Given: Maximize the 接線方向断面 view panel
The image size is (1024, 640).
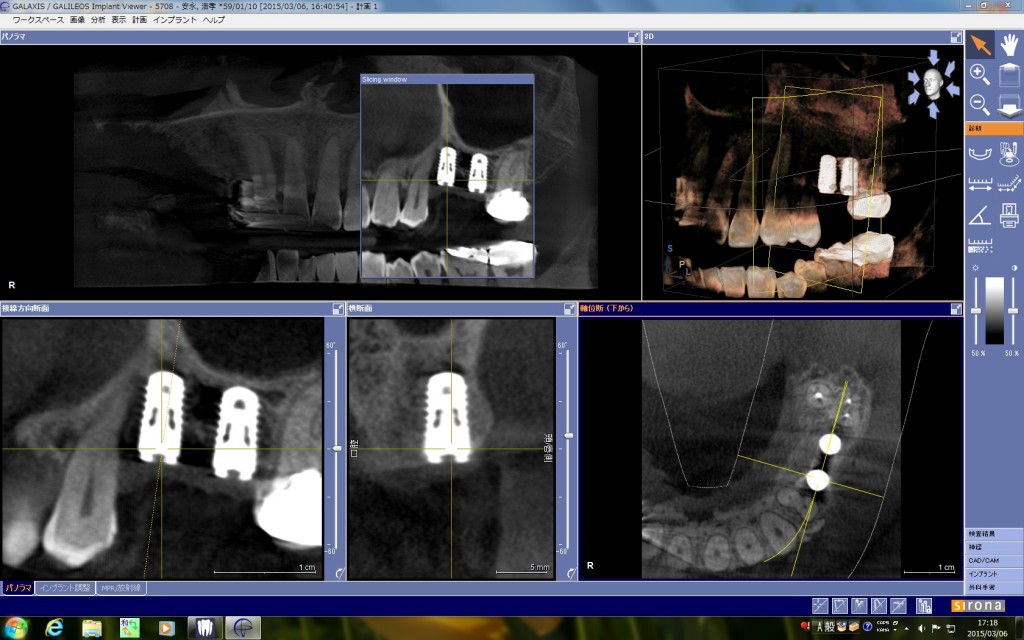Looking at the screenshot, I should (338, 309).
